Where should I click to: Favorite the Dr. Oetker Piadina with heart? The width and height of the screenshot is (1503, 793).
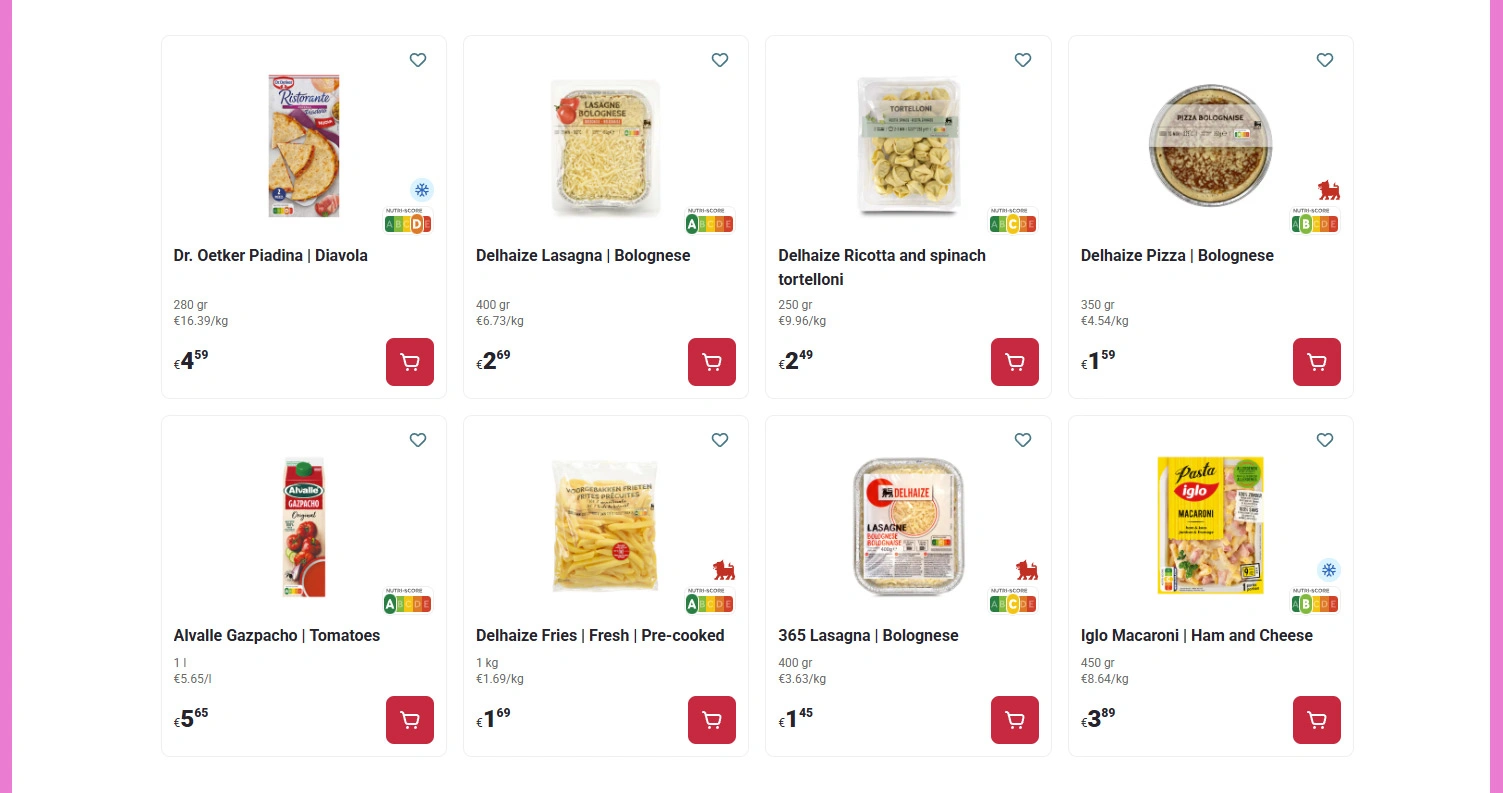(418, 60)
